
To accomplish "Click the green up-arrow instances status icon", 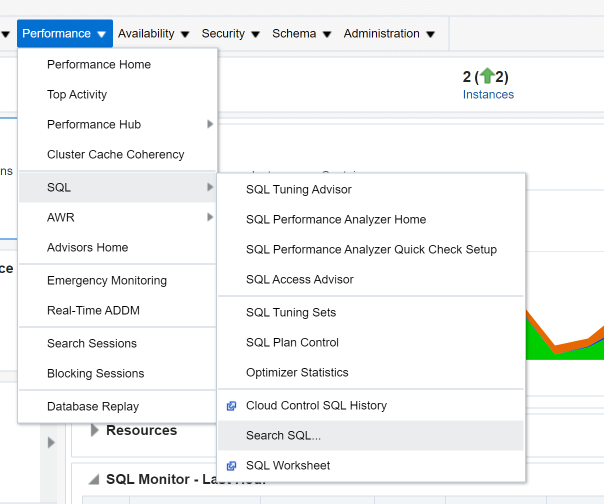I will point(487,76).
